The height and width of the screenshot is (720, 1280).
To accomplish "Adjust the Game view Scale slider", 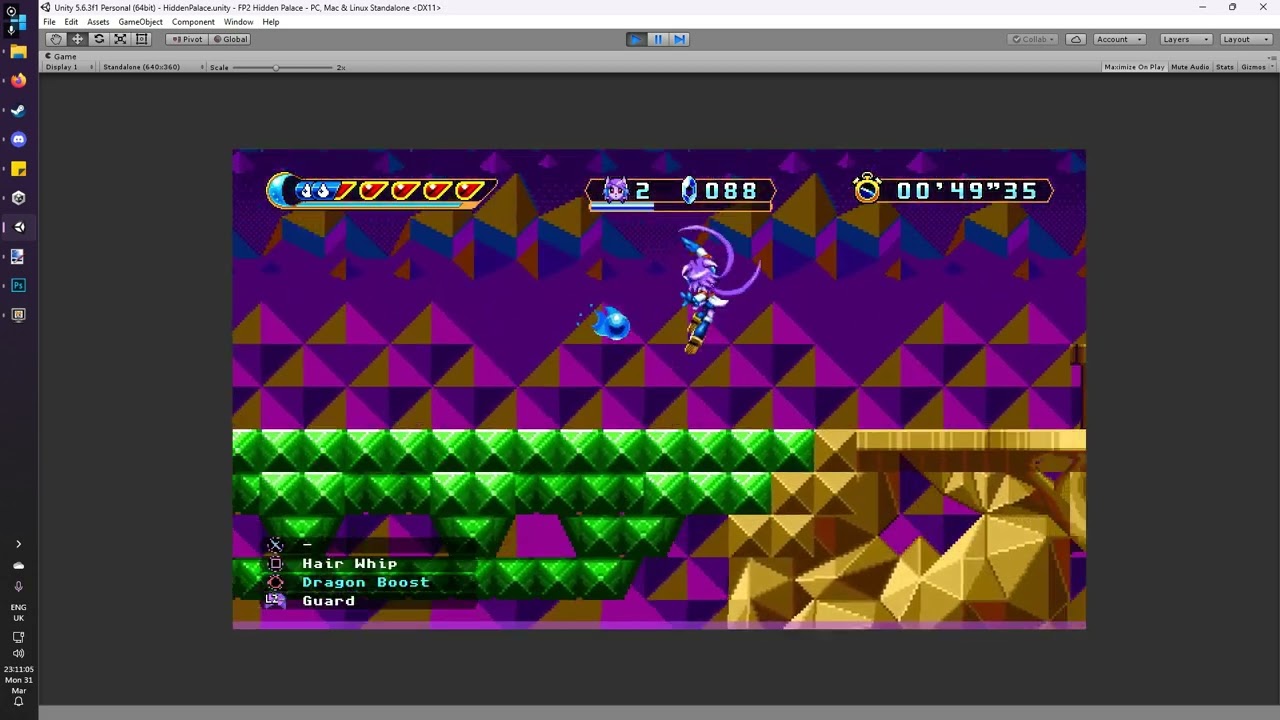I will point(283,67).
